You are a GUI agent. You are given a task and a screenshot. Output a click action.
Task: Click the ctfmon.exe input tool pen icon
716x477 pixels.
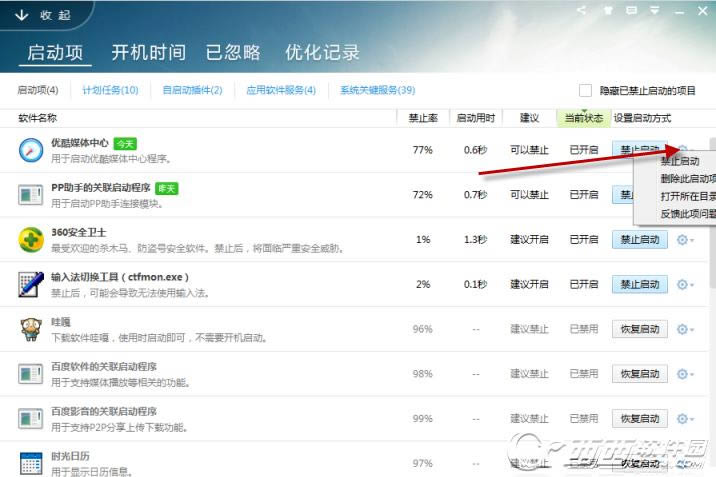(31, 284)
